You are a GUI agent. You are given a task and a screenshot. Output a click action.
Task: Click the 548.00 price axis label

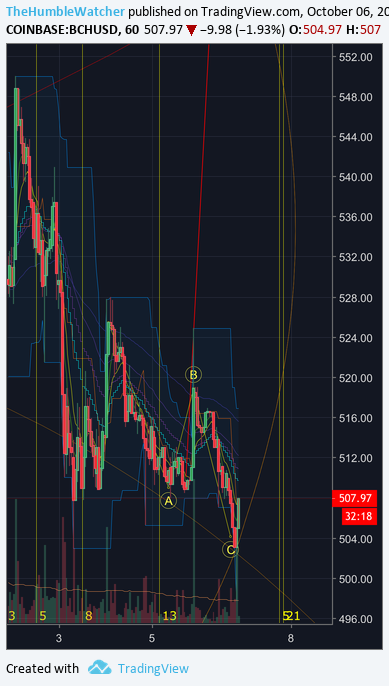click(x=356, y=97)
